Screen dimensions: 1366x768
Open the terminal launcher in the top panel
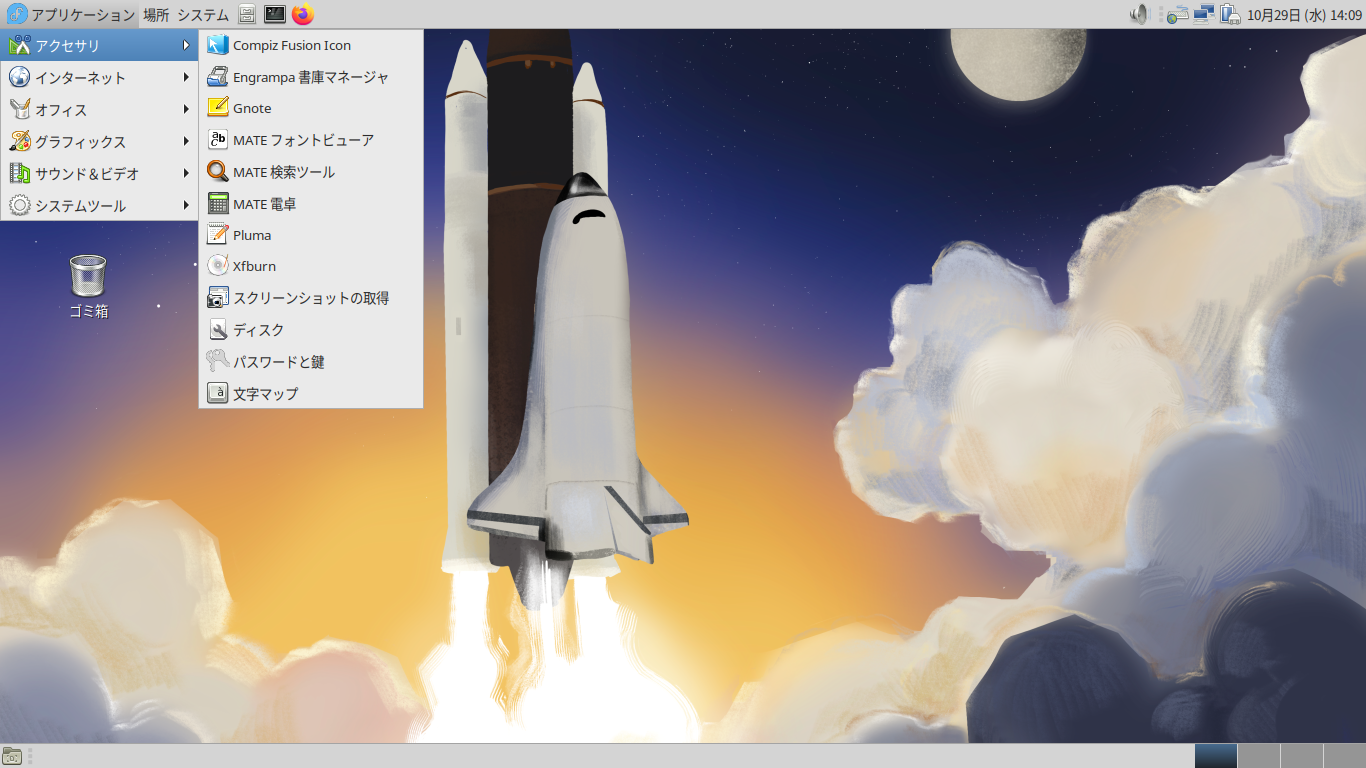(275, 14)
